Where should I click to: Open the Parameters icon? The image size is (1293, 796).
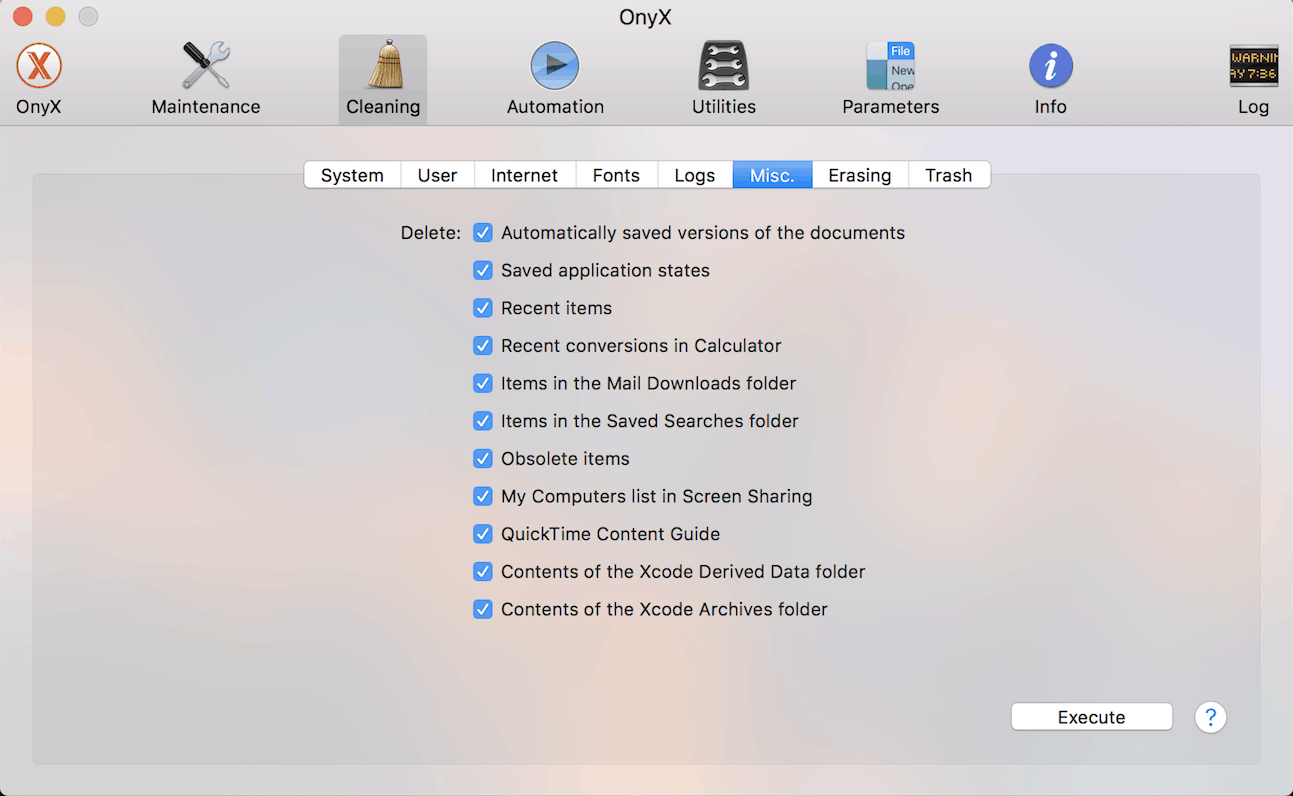(x=890, y=67)
